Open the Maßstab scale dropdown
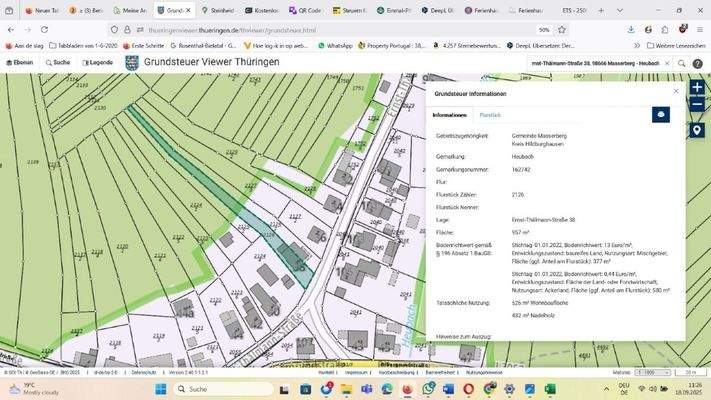 (x=651, y=372)
